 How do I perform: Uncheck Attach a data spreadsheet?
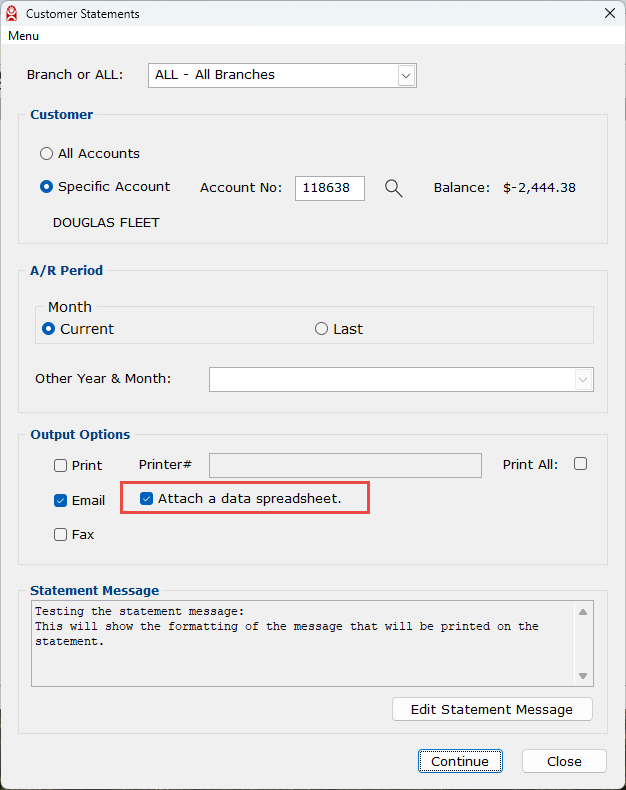pos(147,498)
